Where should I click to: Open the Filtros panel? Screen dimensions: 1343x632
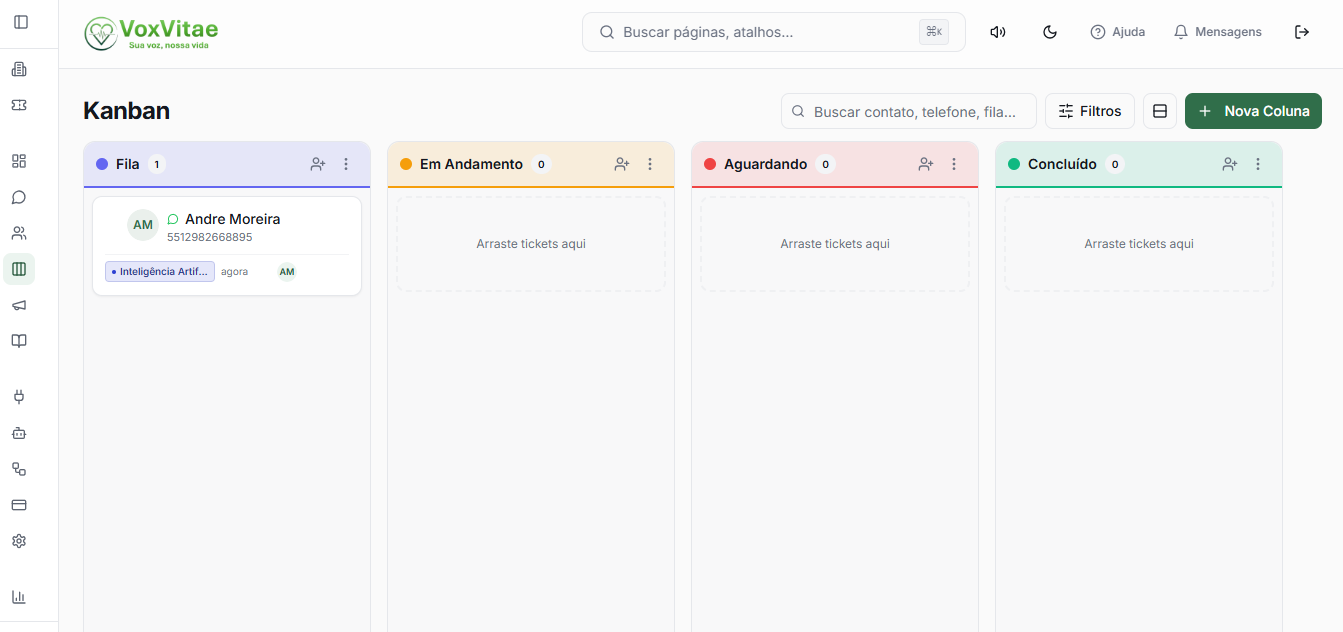click(1090, 111)
